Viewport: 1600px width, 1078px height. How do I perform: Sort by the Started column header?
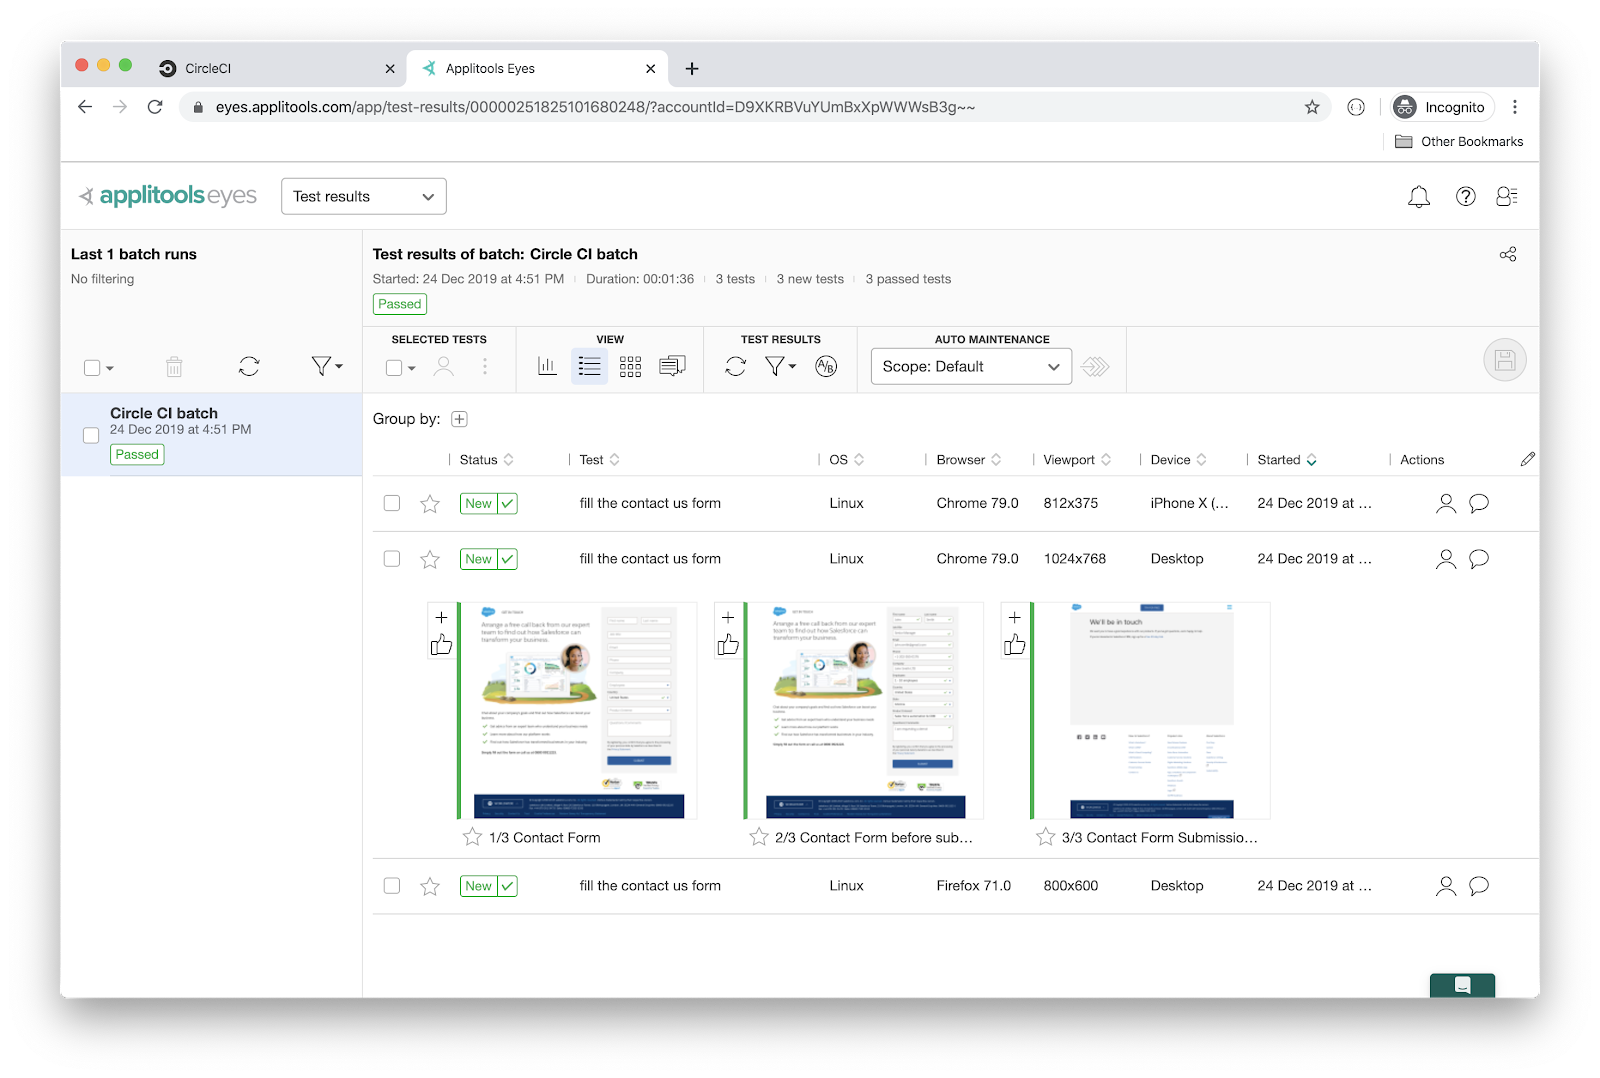1286,460
